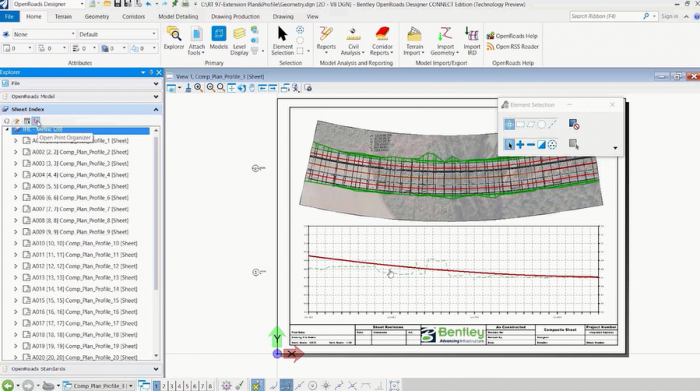Select the Element Selection arrow tool
The image size is (700, 391).
[x=282, y=41]
